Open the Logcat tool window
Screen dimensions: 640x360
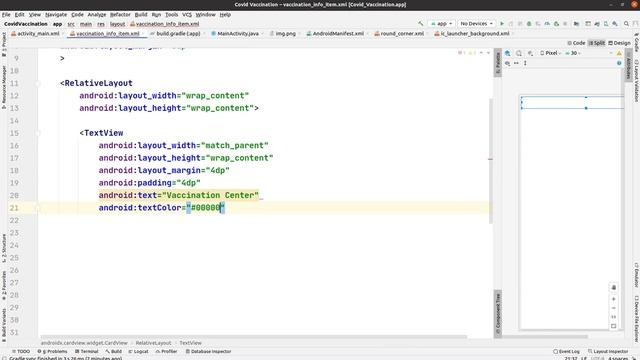[138, 351]
